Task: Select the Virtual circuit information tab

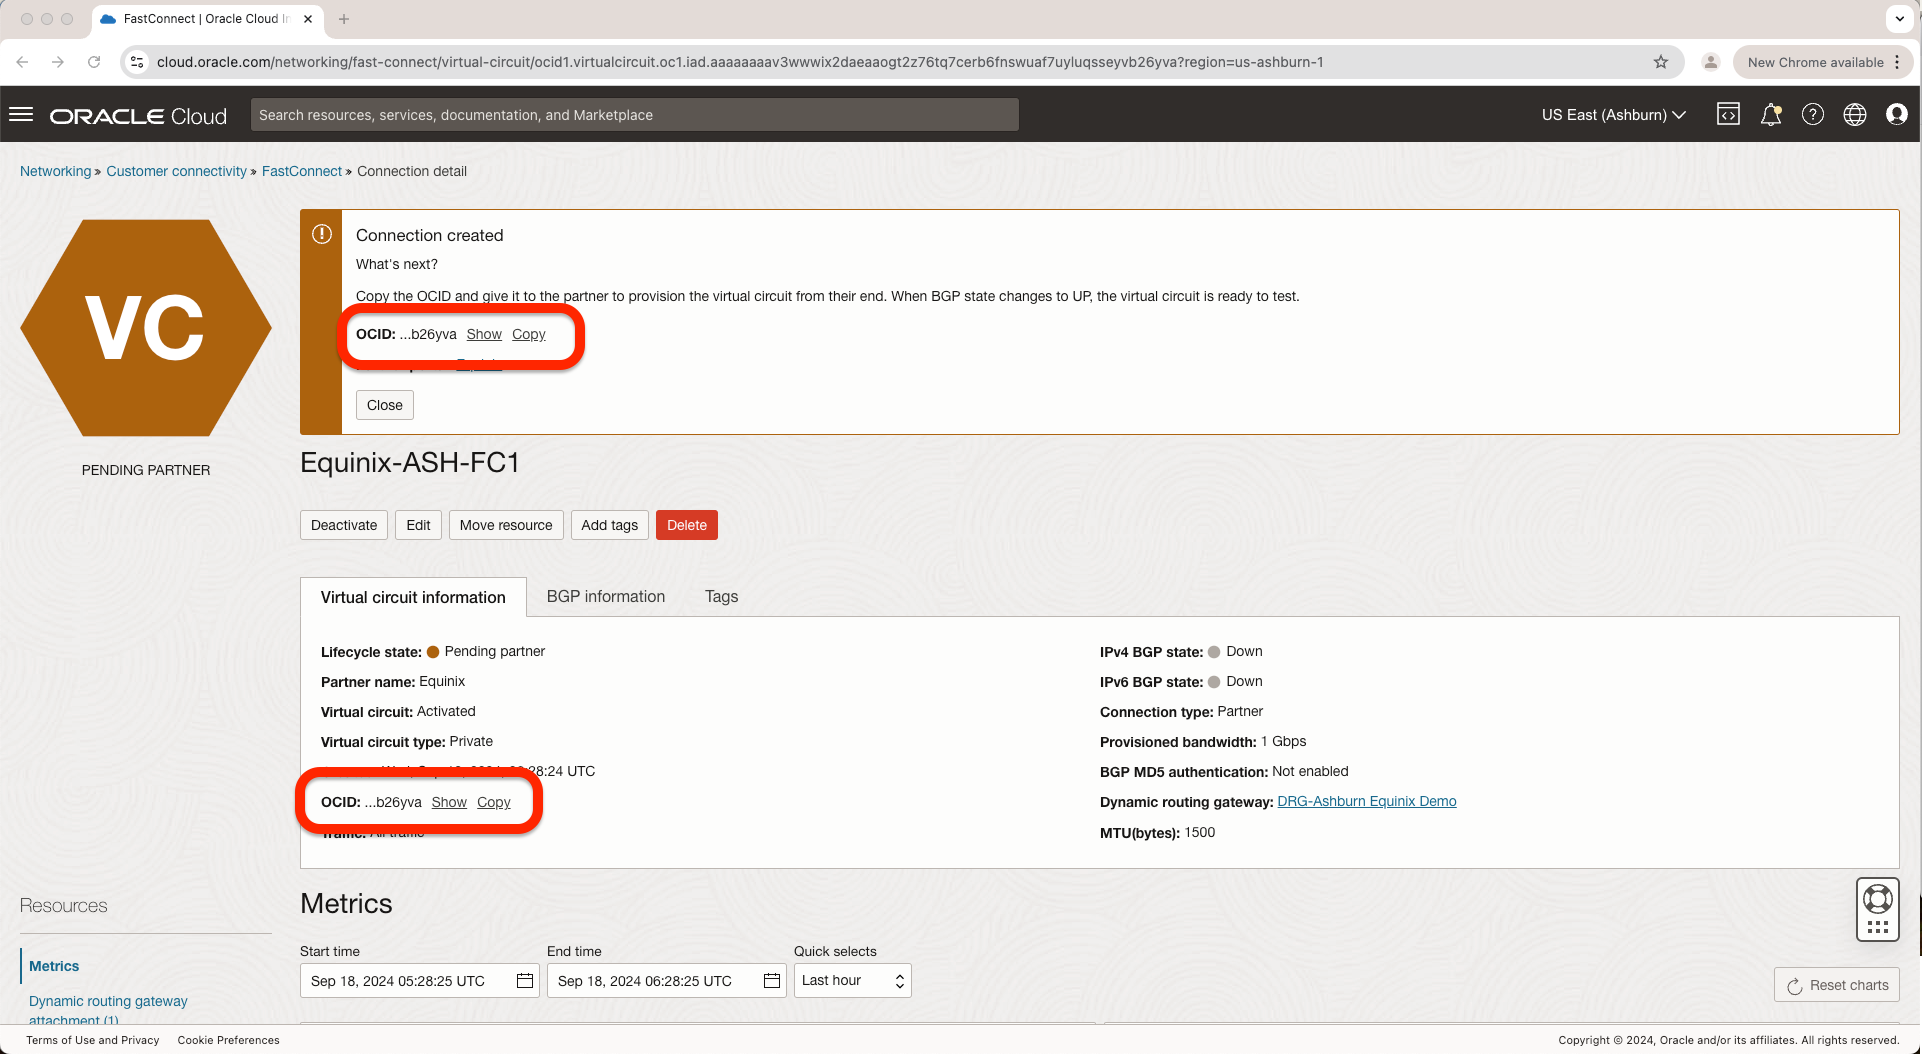Action: (x=413, y=597)
